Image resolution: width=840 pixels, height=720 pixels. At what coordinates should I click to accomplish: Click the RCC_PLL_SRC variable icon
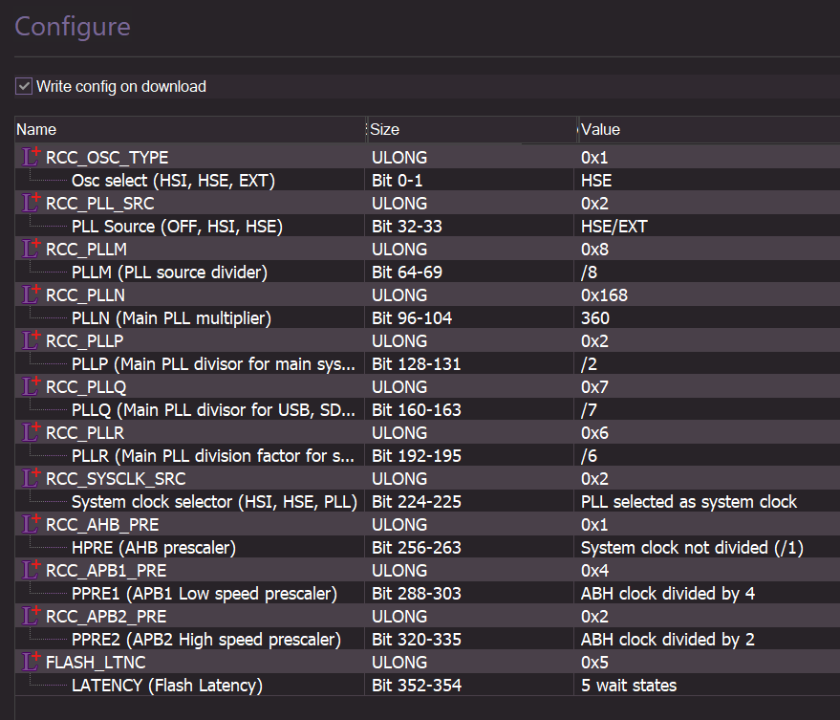pyautogui.click(x=32, y=203)
